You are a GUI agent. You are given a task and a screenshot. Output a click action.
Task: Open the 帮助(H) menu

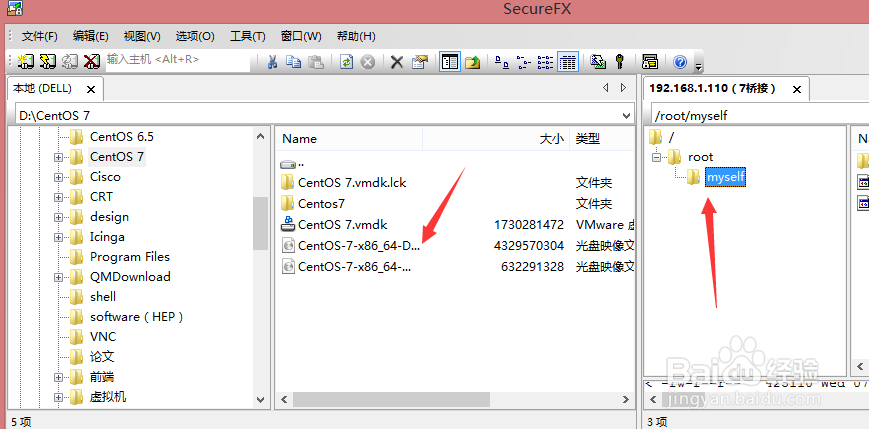(x=356, y=37)
